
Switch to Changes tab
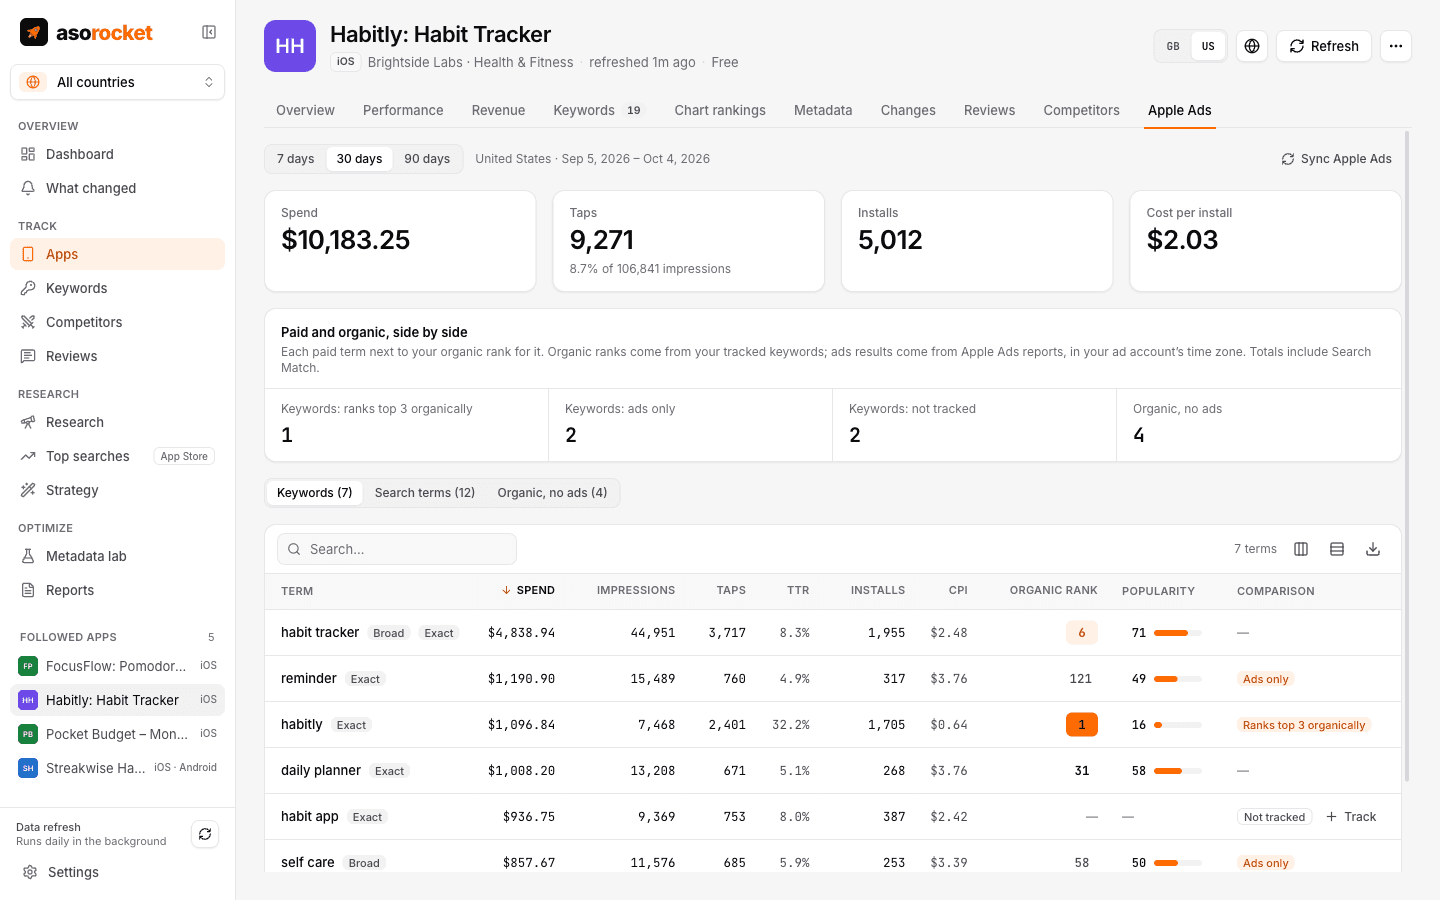coord(908,110)
